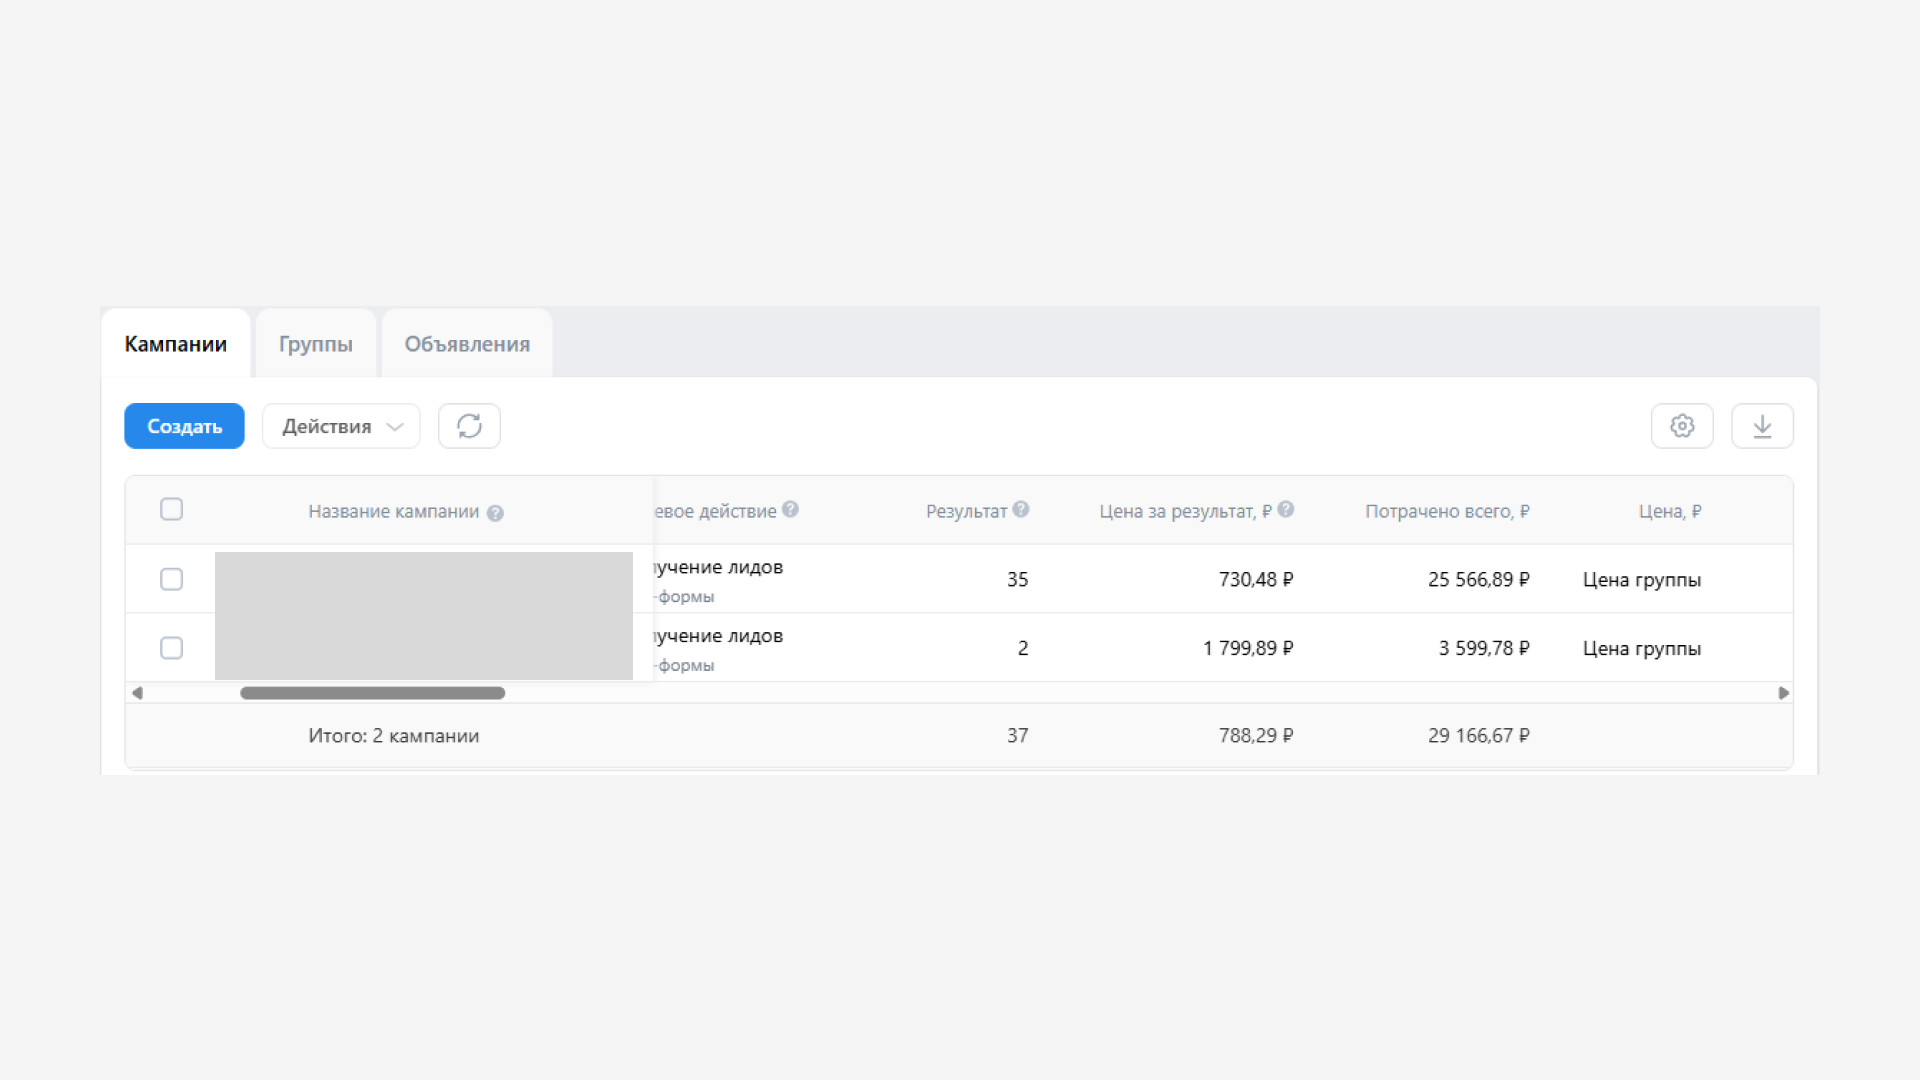Viewport: 1920px width, 1080px height.
Task: Check the second campaign row checkbox
Action: click(x=172, y=648)
